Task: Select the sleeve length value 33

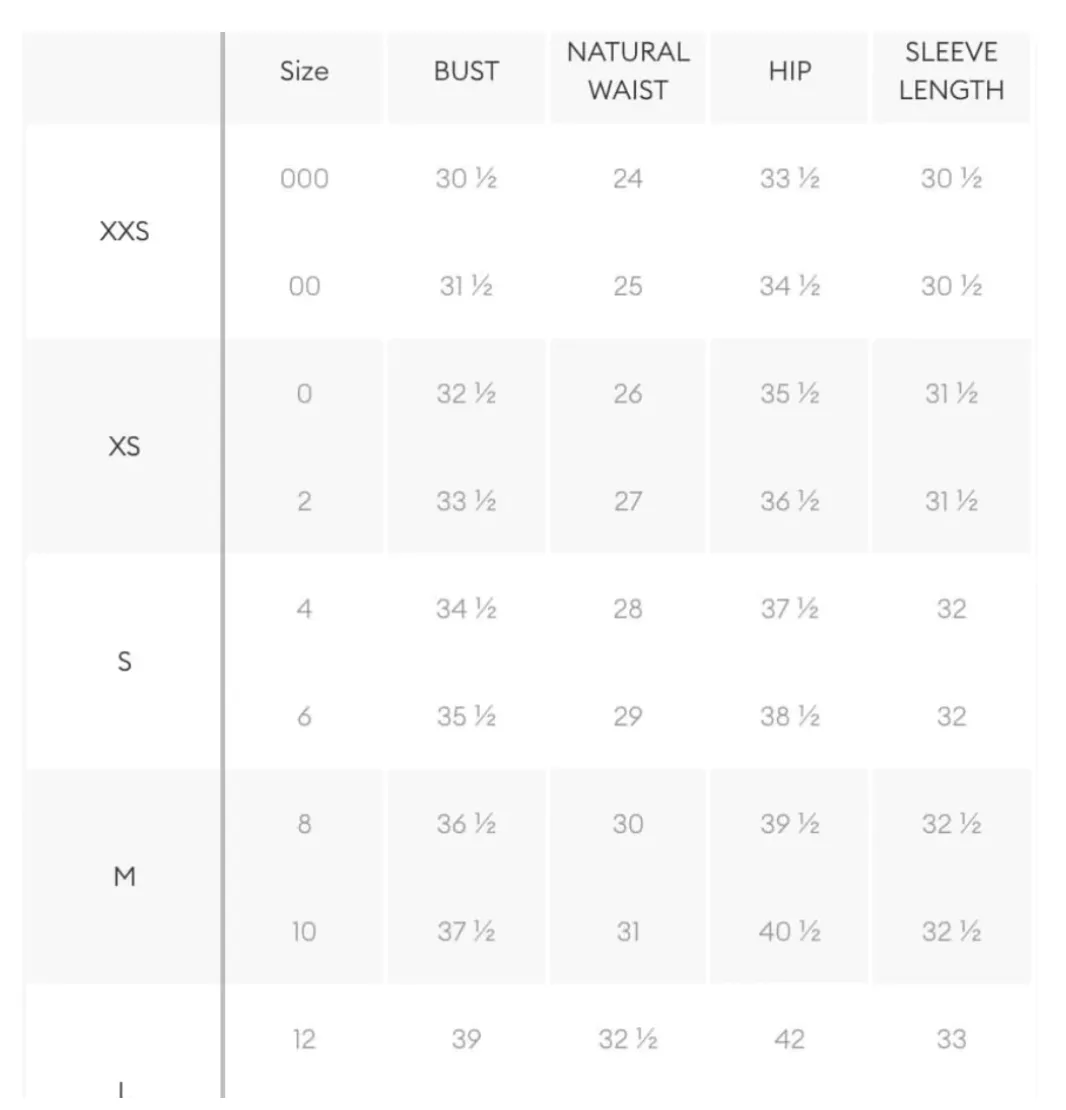Action: click(951, 1039)
